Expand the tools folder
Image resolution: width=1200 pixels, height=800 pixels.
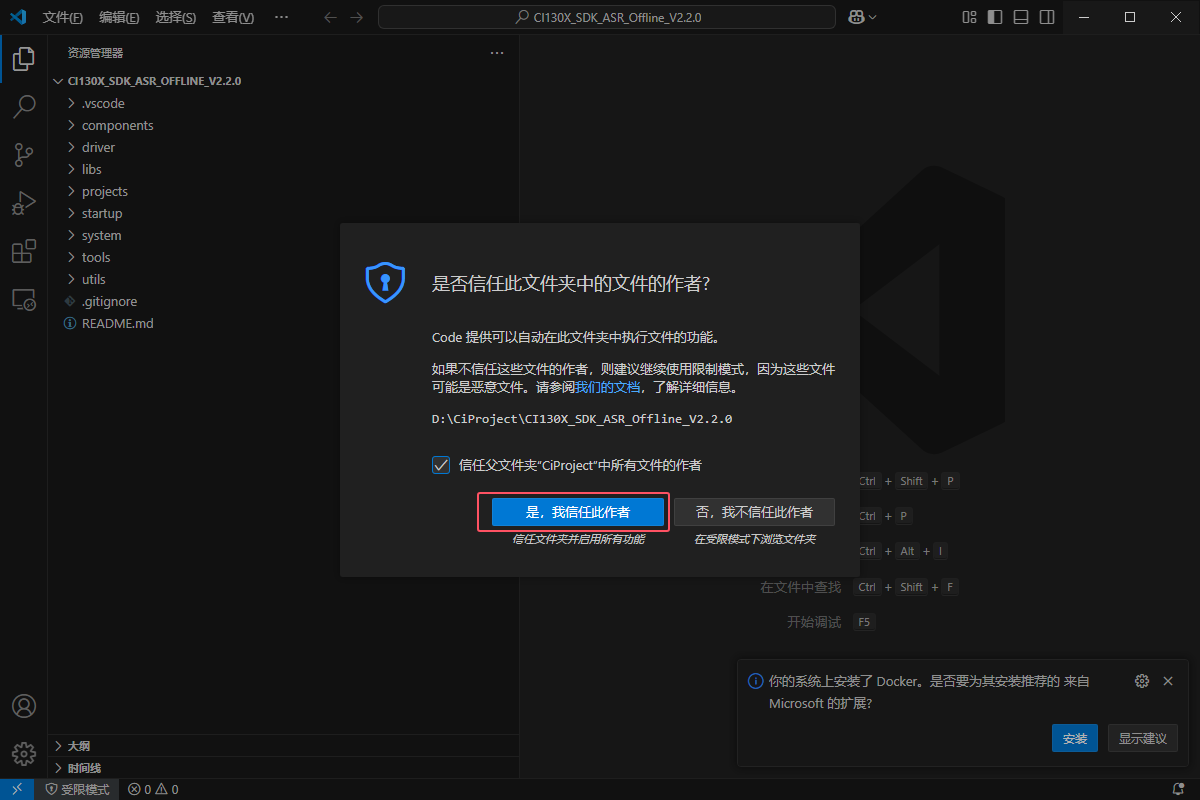pos(285,257)
